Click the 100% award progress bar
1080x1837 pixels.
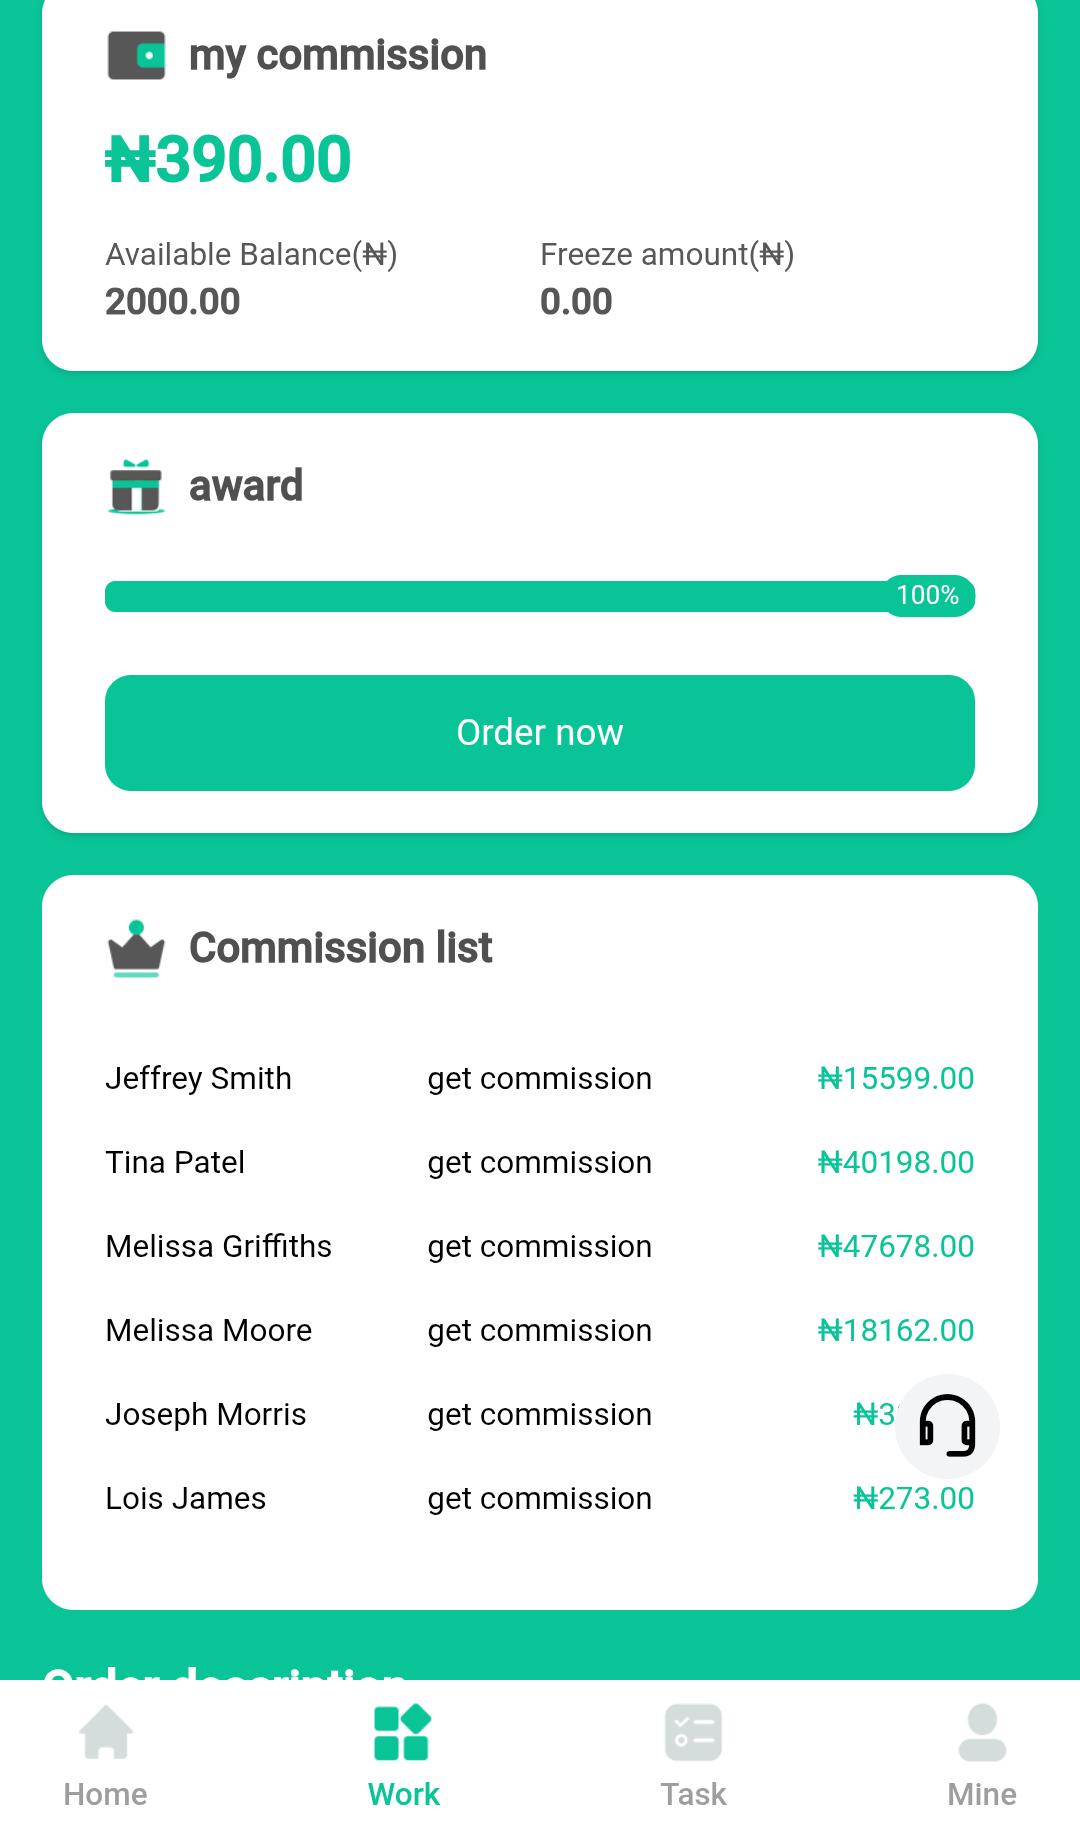tap(540, 596)
